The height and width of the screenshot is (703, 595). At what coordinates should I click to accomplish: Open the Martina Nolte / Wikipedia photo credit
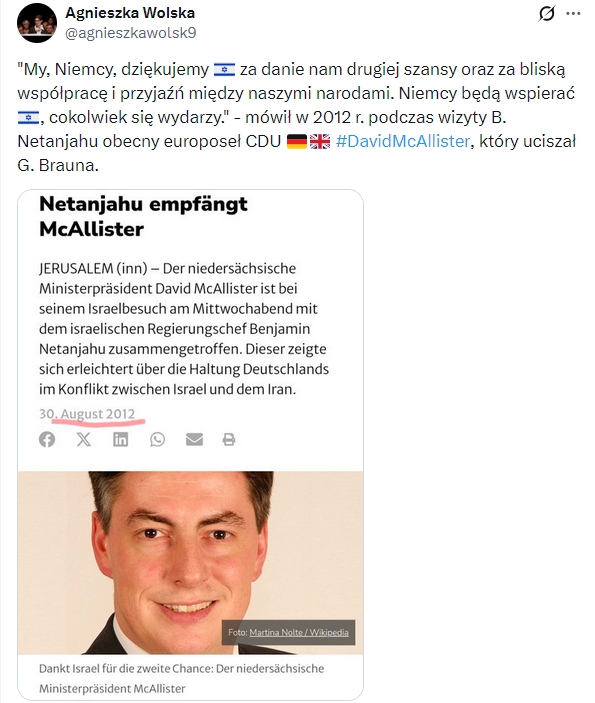click(299, 632)
